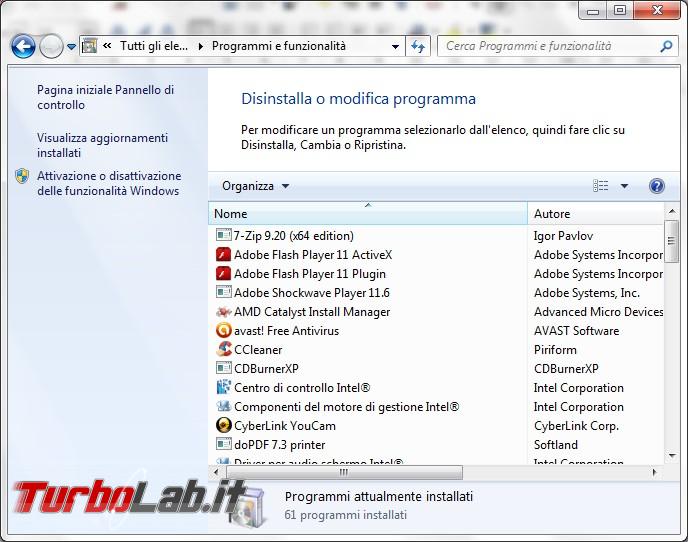Select "avast! Free Antivirus" entry
Screen dimensions: 688x542
[x=287, y=330]
